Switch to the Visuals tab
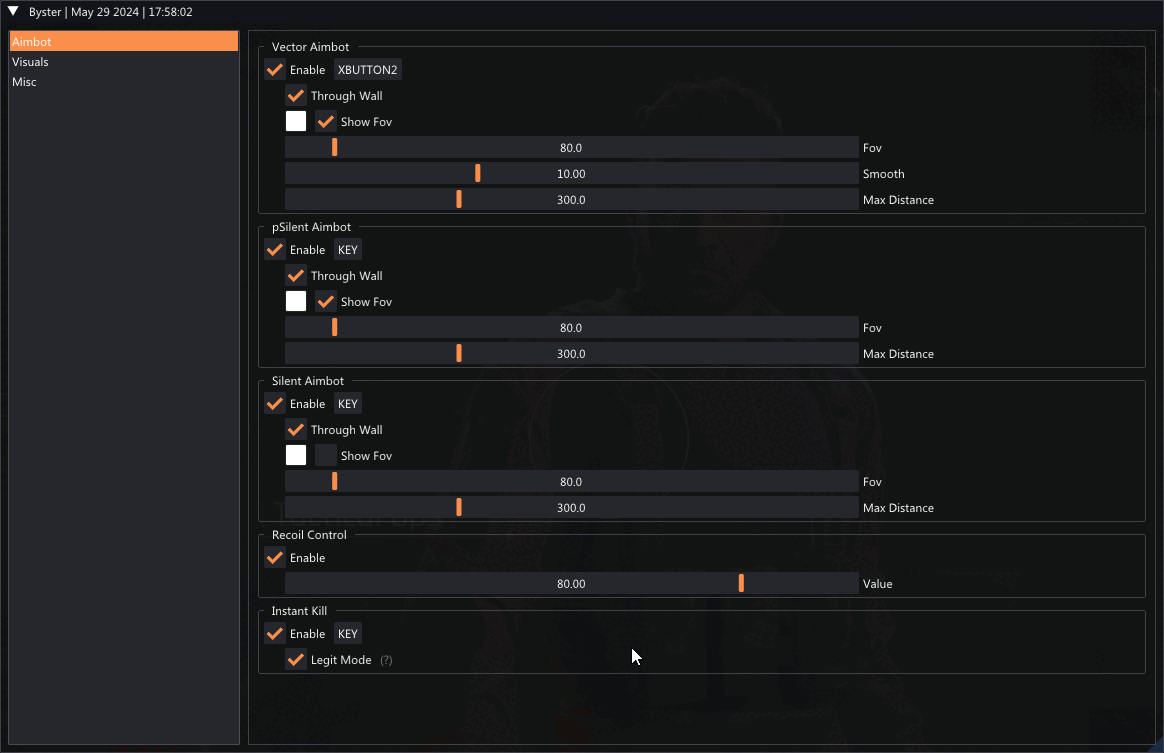This screenshot has height=753, width=1164. 124,62
